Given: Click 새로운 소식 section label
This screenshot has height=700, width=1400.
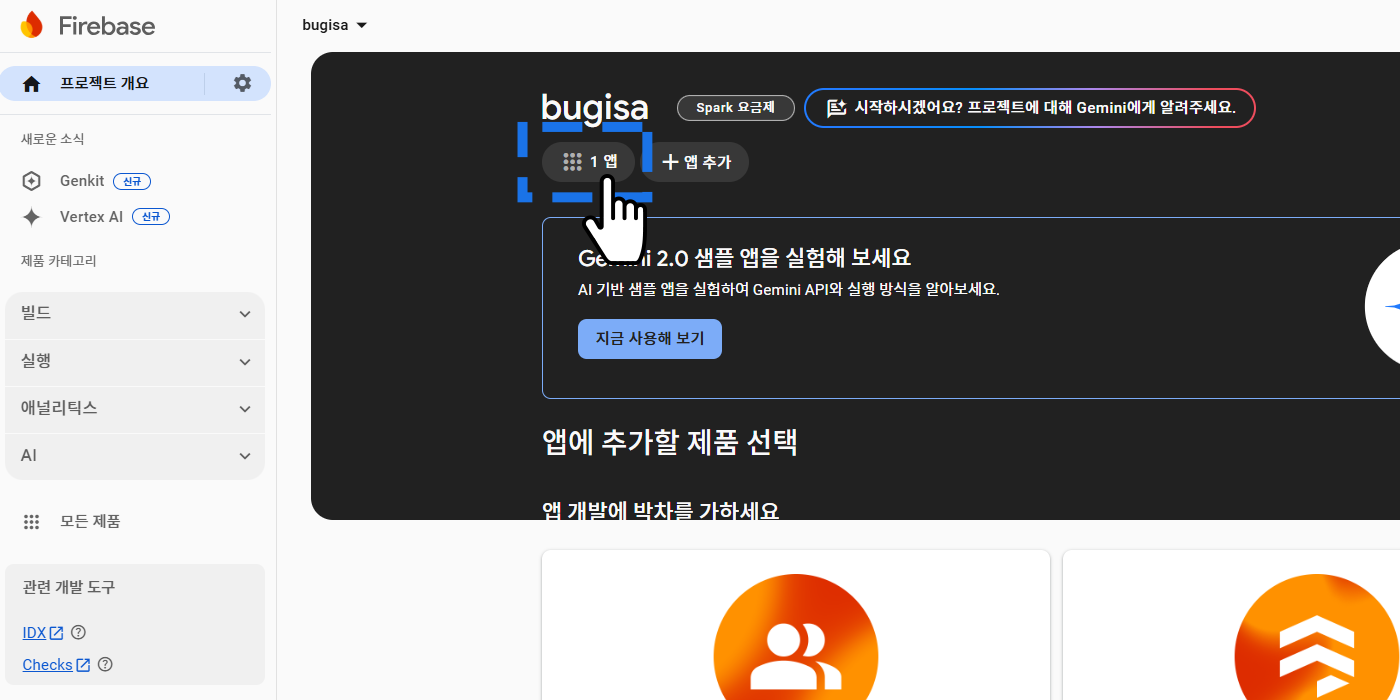Looking at the screenshot, I should (x=53, y=139).
